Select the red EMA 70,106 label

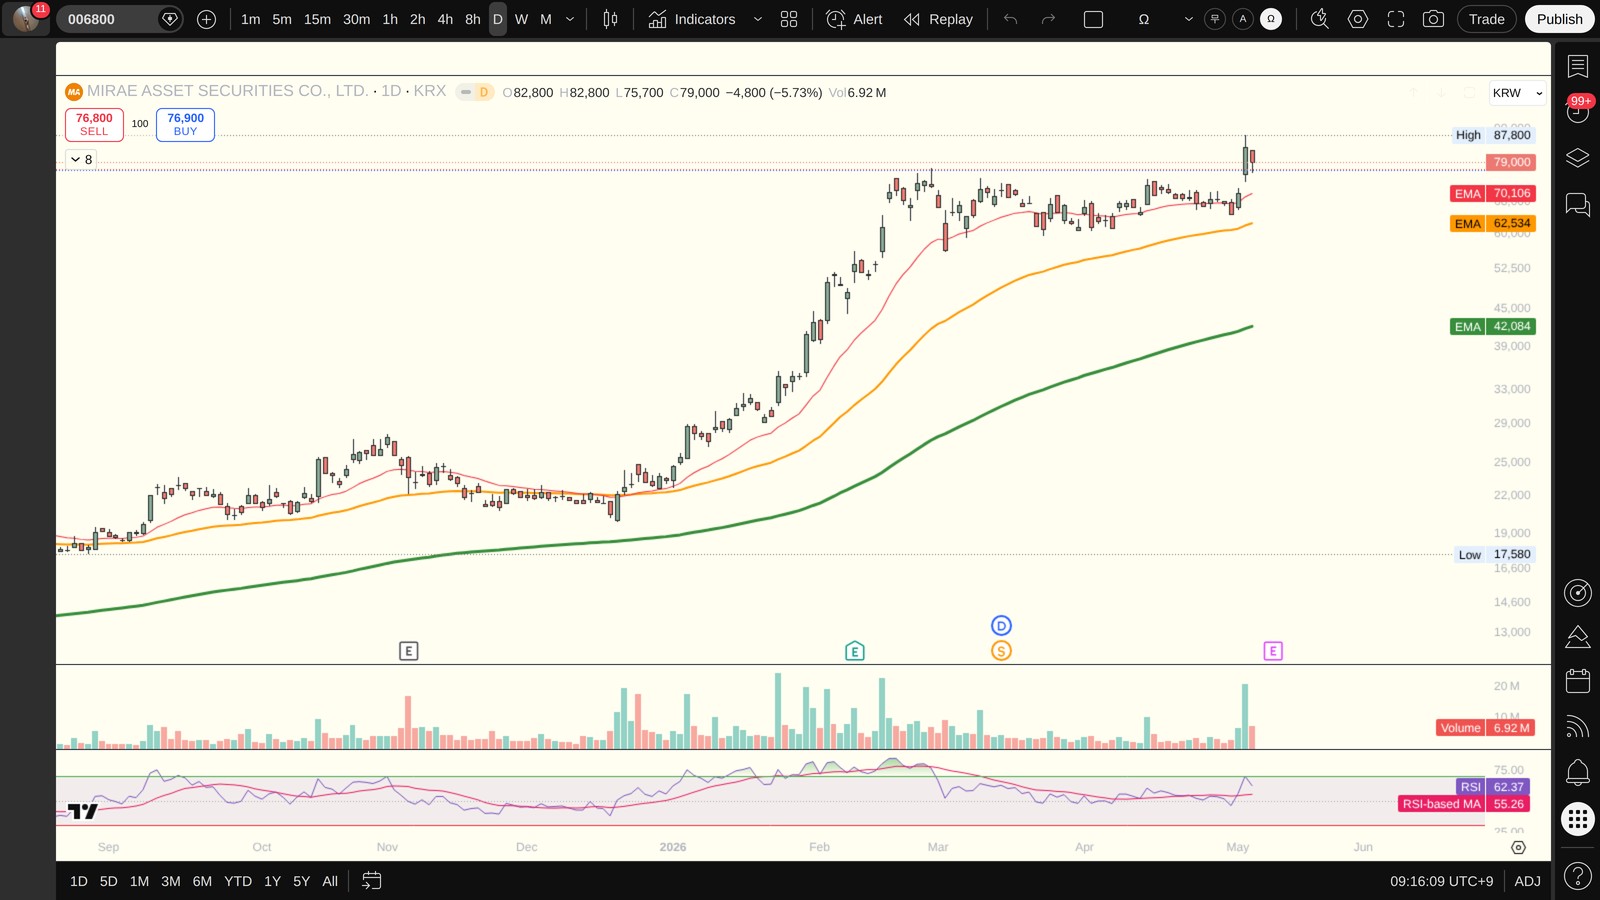click(x=1493, y=194)
